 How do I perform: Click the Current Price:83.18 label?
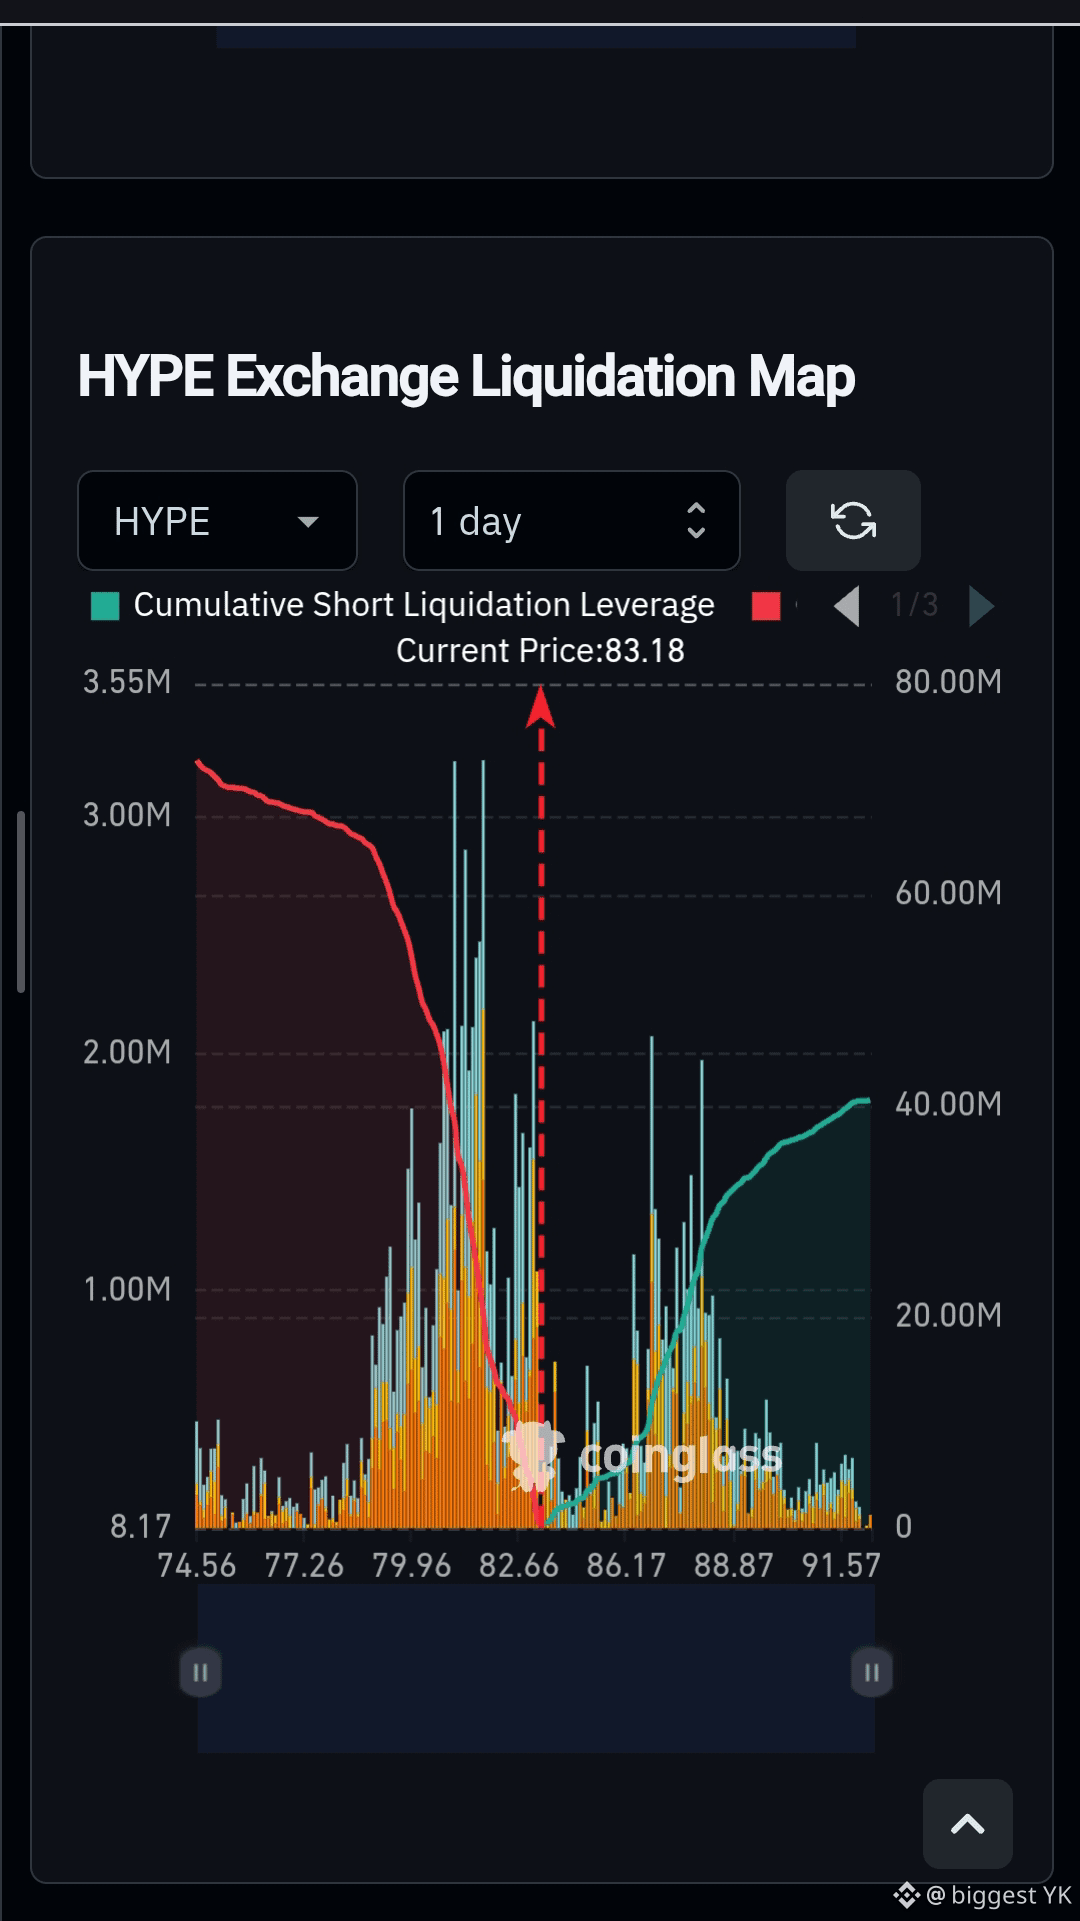point(540,651)
